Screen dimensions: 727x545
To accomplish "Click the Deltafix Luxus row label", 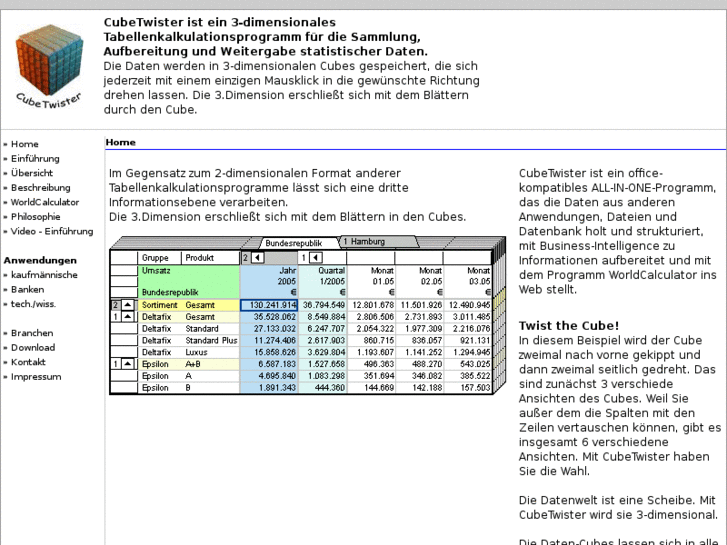I will pyautogui.click(x=189, y=353).
